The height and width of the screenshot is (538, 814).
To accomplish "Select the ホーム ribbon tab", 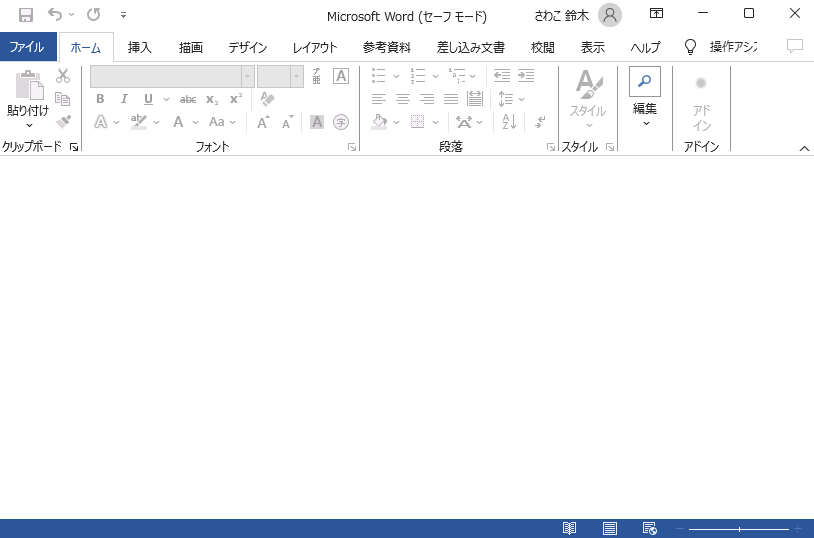I will pos(86,47).
